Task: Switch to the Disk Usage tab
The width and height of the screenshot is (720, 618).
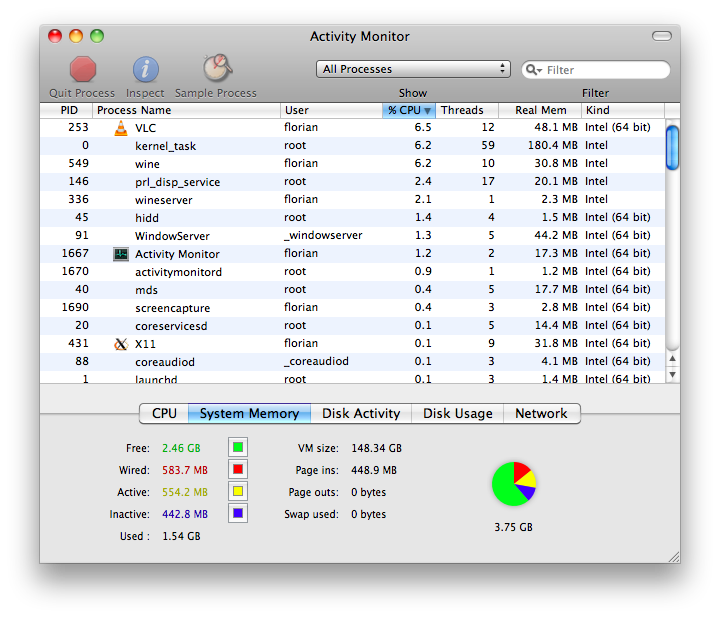Action: click(x=457, y=413)
